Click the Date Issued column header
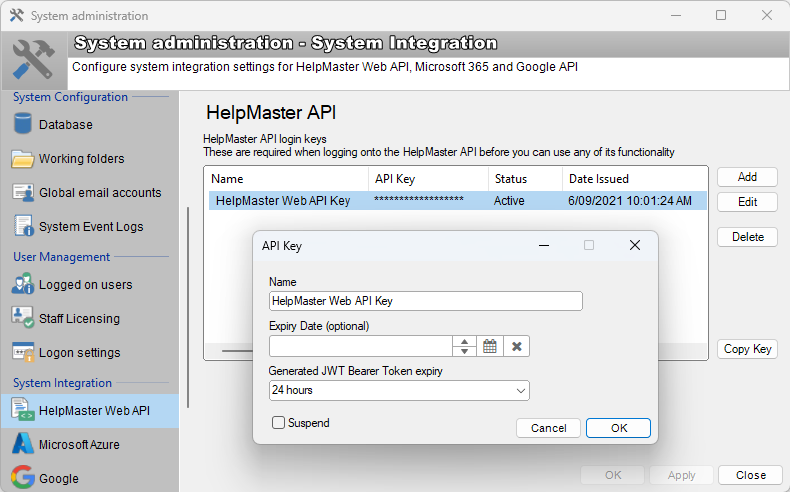The image size is (790, 492). [634, 179]
